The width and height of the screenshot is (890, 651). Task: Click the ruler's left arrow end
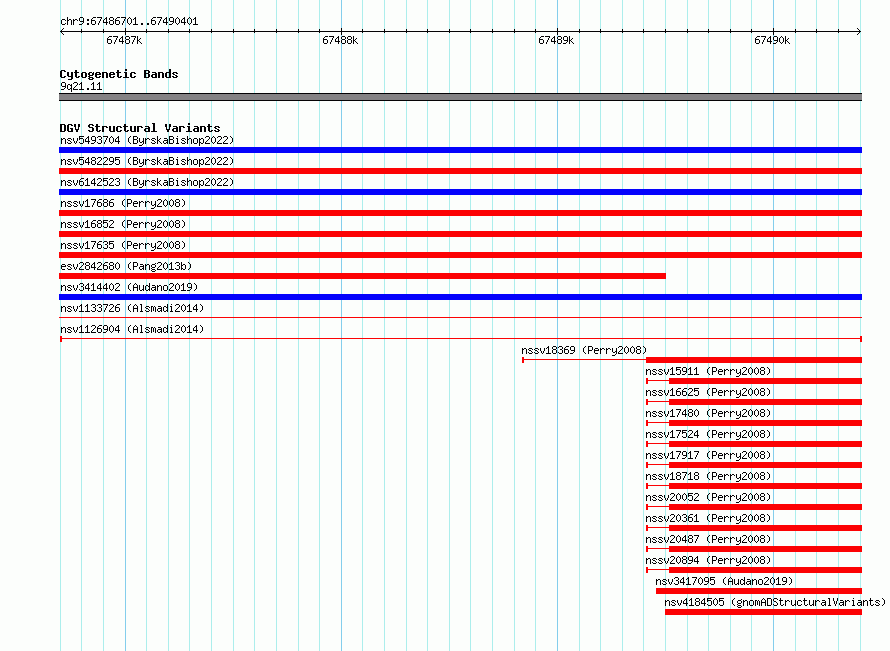coord(62,32)
